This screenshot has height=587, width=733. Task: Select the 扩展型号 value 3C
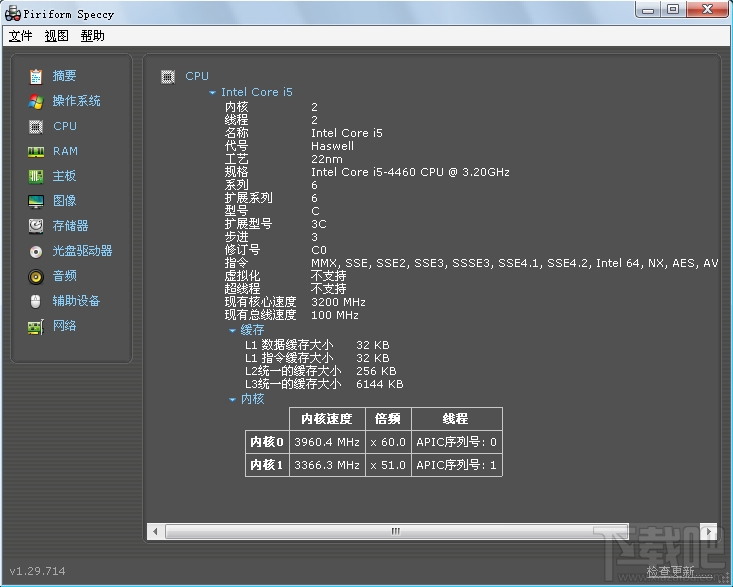pos(319,224)
